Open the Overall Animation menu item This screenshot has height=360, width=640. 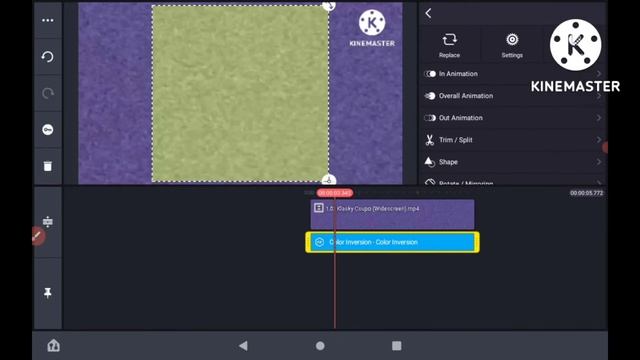[x=513, y=96]
